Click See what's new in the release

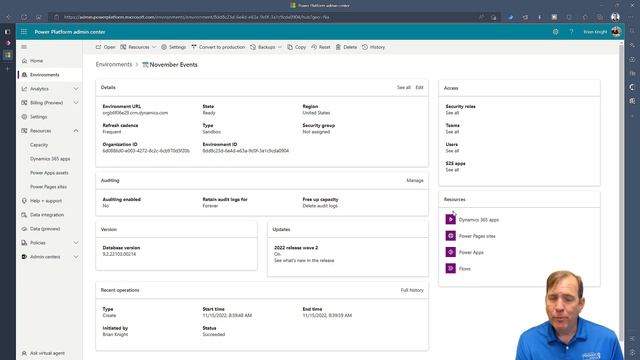(x=304, y=260)
